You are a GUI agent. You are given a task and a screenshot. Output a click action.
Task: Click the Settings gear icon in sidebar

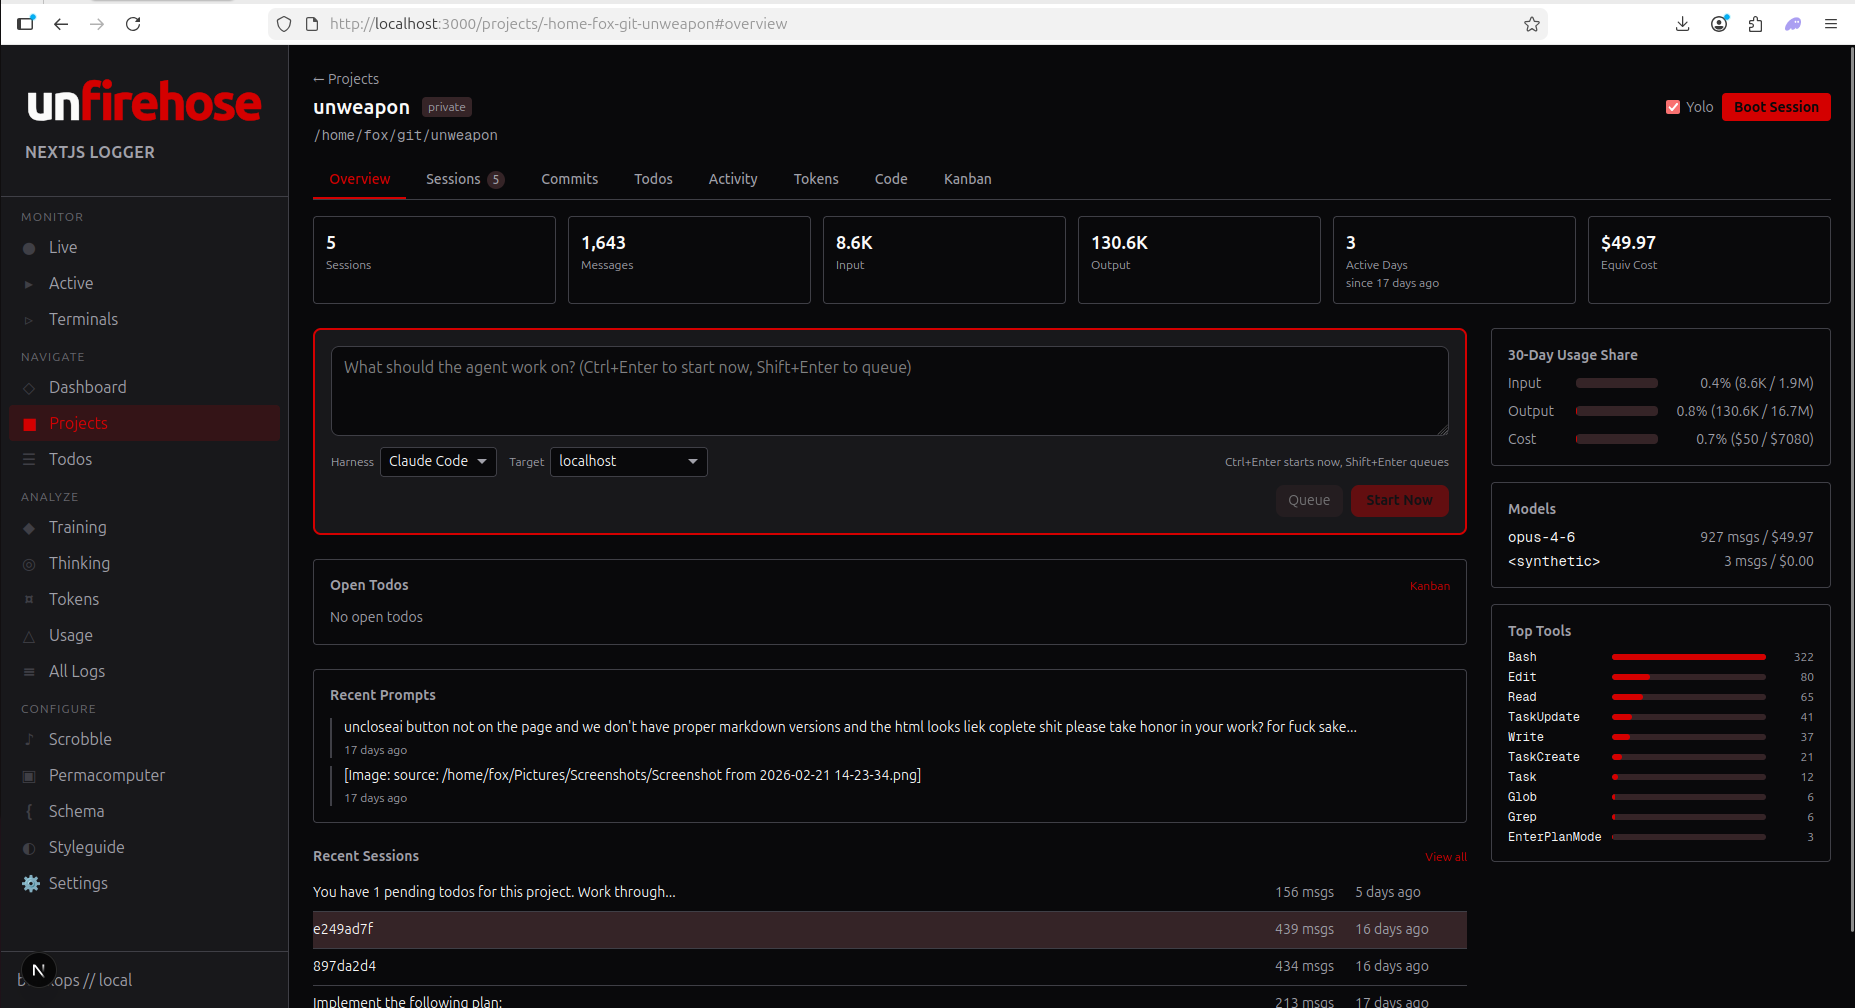(x=30, y=883)
